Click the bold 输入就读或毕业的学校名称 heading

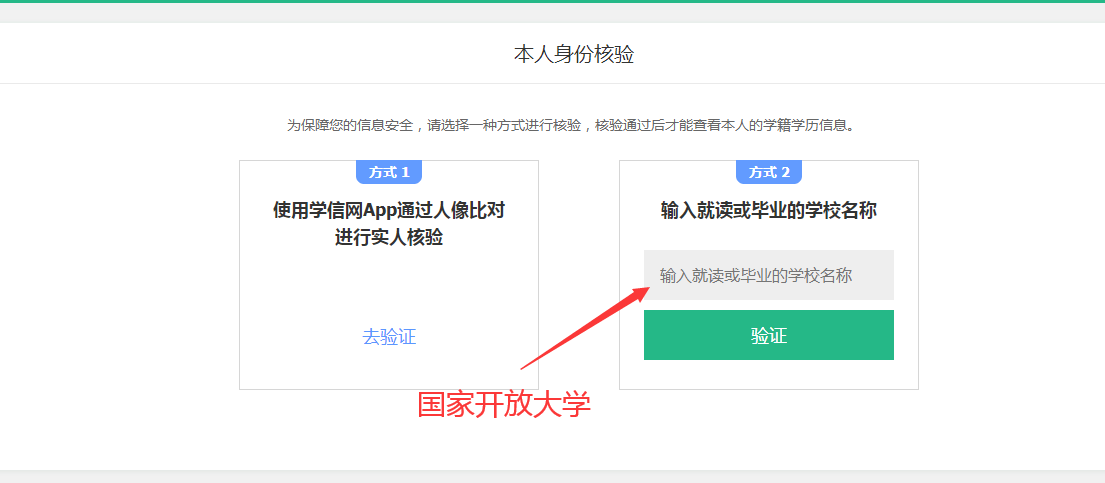(768, 211)
